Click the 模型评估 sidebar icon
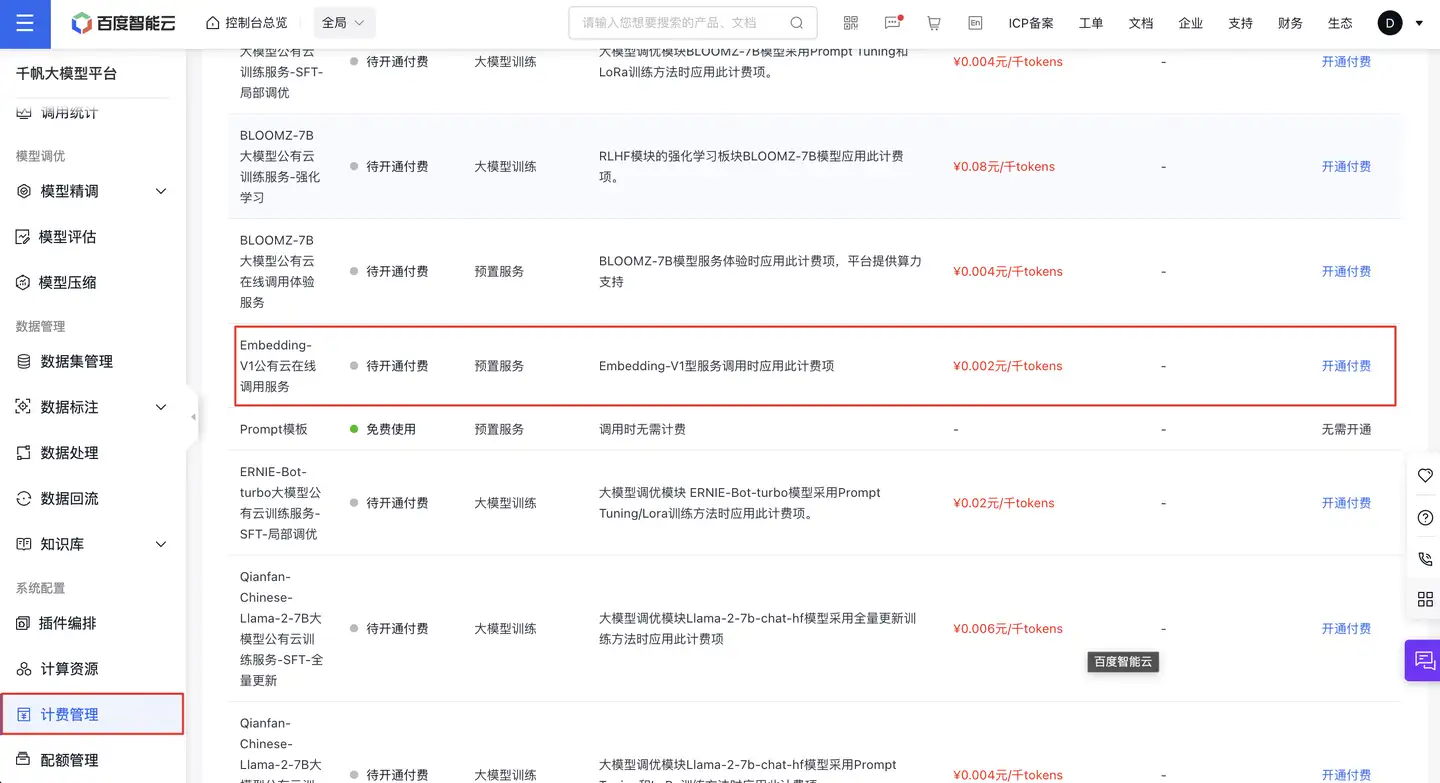 pyautogui.click(x=24, y=237)
